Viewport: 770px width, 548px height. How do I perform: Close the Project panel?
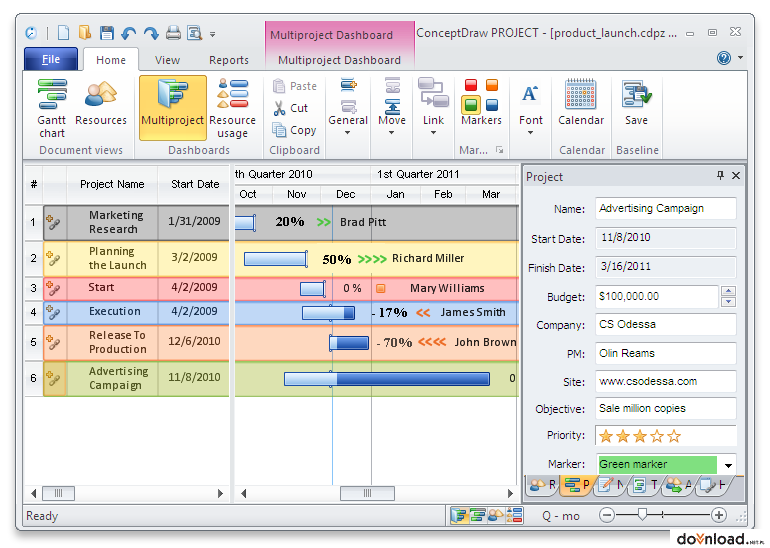pos(736,175)
